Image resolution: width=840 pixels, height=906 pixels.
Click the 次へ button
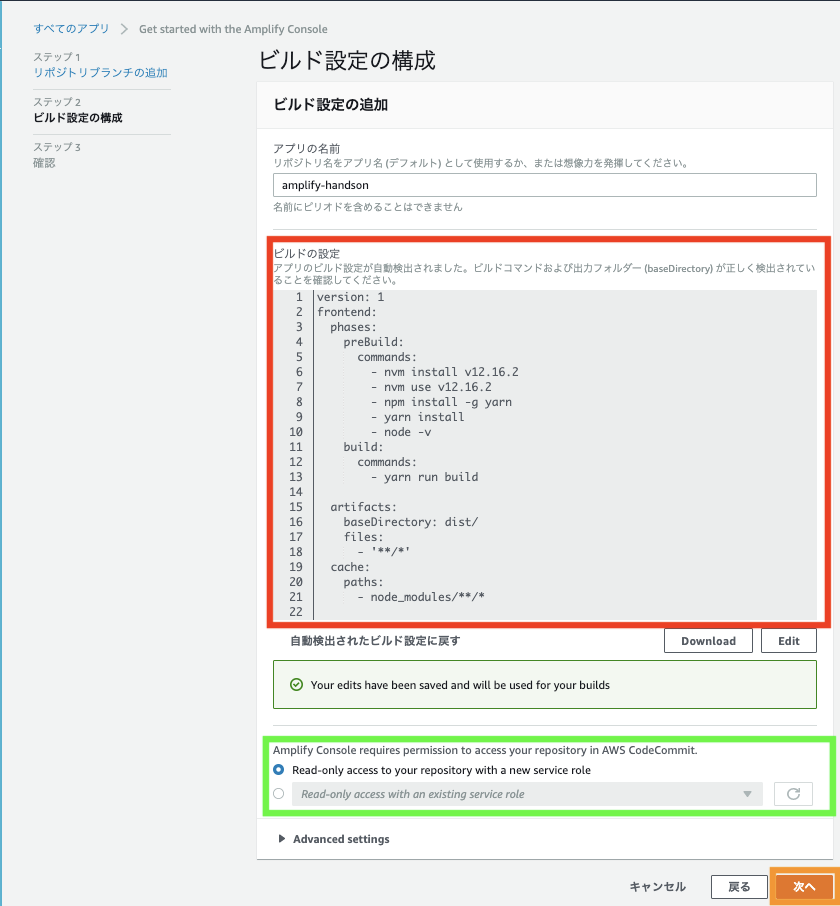coord(804,886)
